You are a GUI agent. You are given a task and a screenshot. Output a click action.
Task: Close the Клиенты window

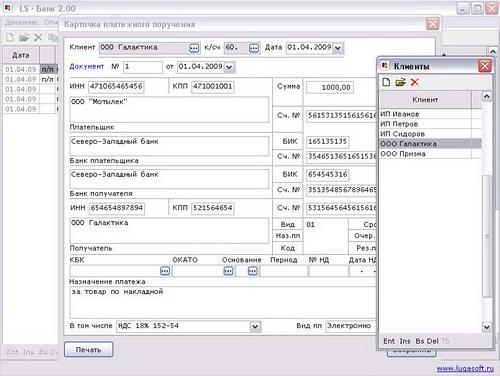[x=485, y=66]
